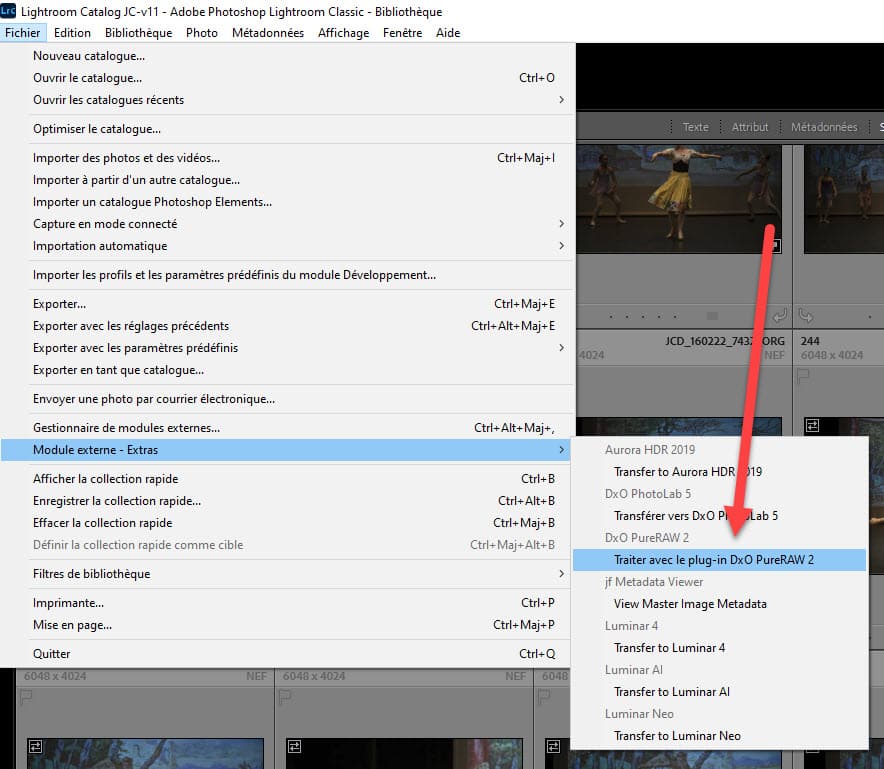Select Optimiser le catalogue...
The height and width of the screenshot is (769, 884).
tap(288, 129)
